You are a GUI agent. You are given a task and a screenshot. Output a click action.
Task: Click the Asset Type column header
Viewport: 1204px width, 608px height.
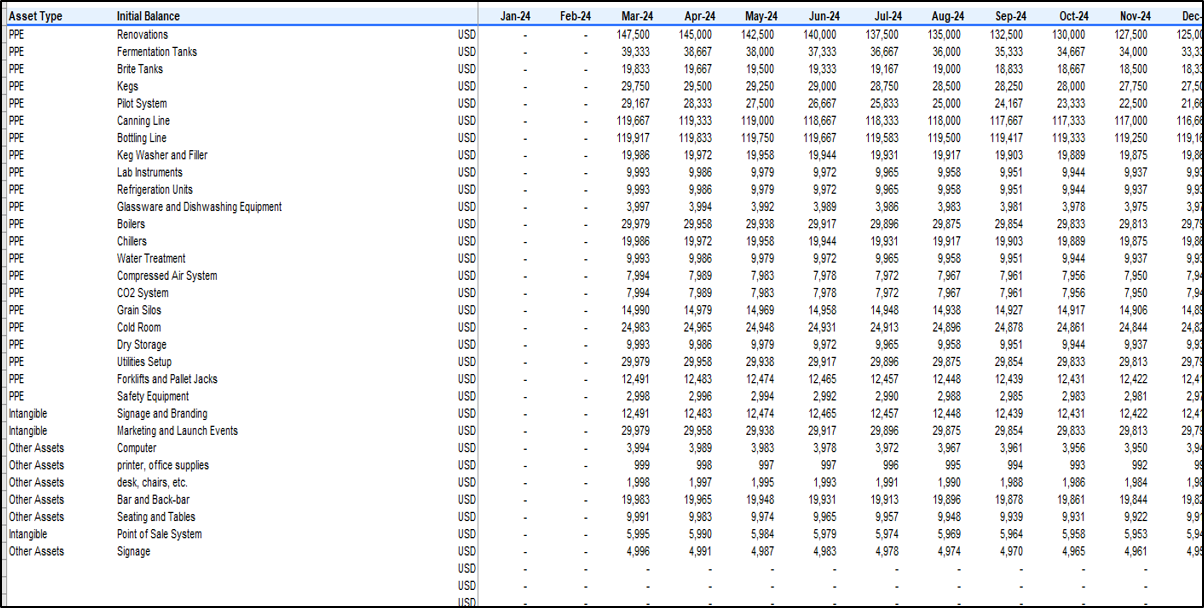[x=36, y=16]
